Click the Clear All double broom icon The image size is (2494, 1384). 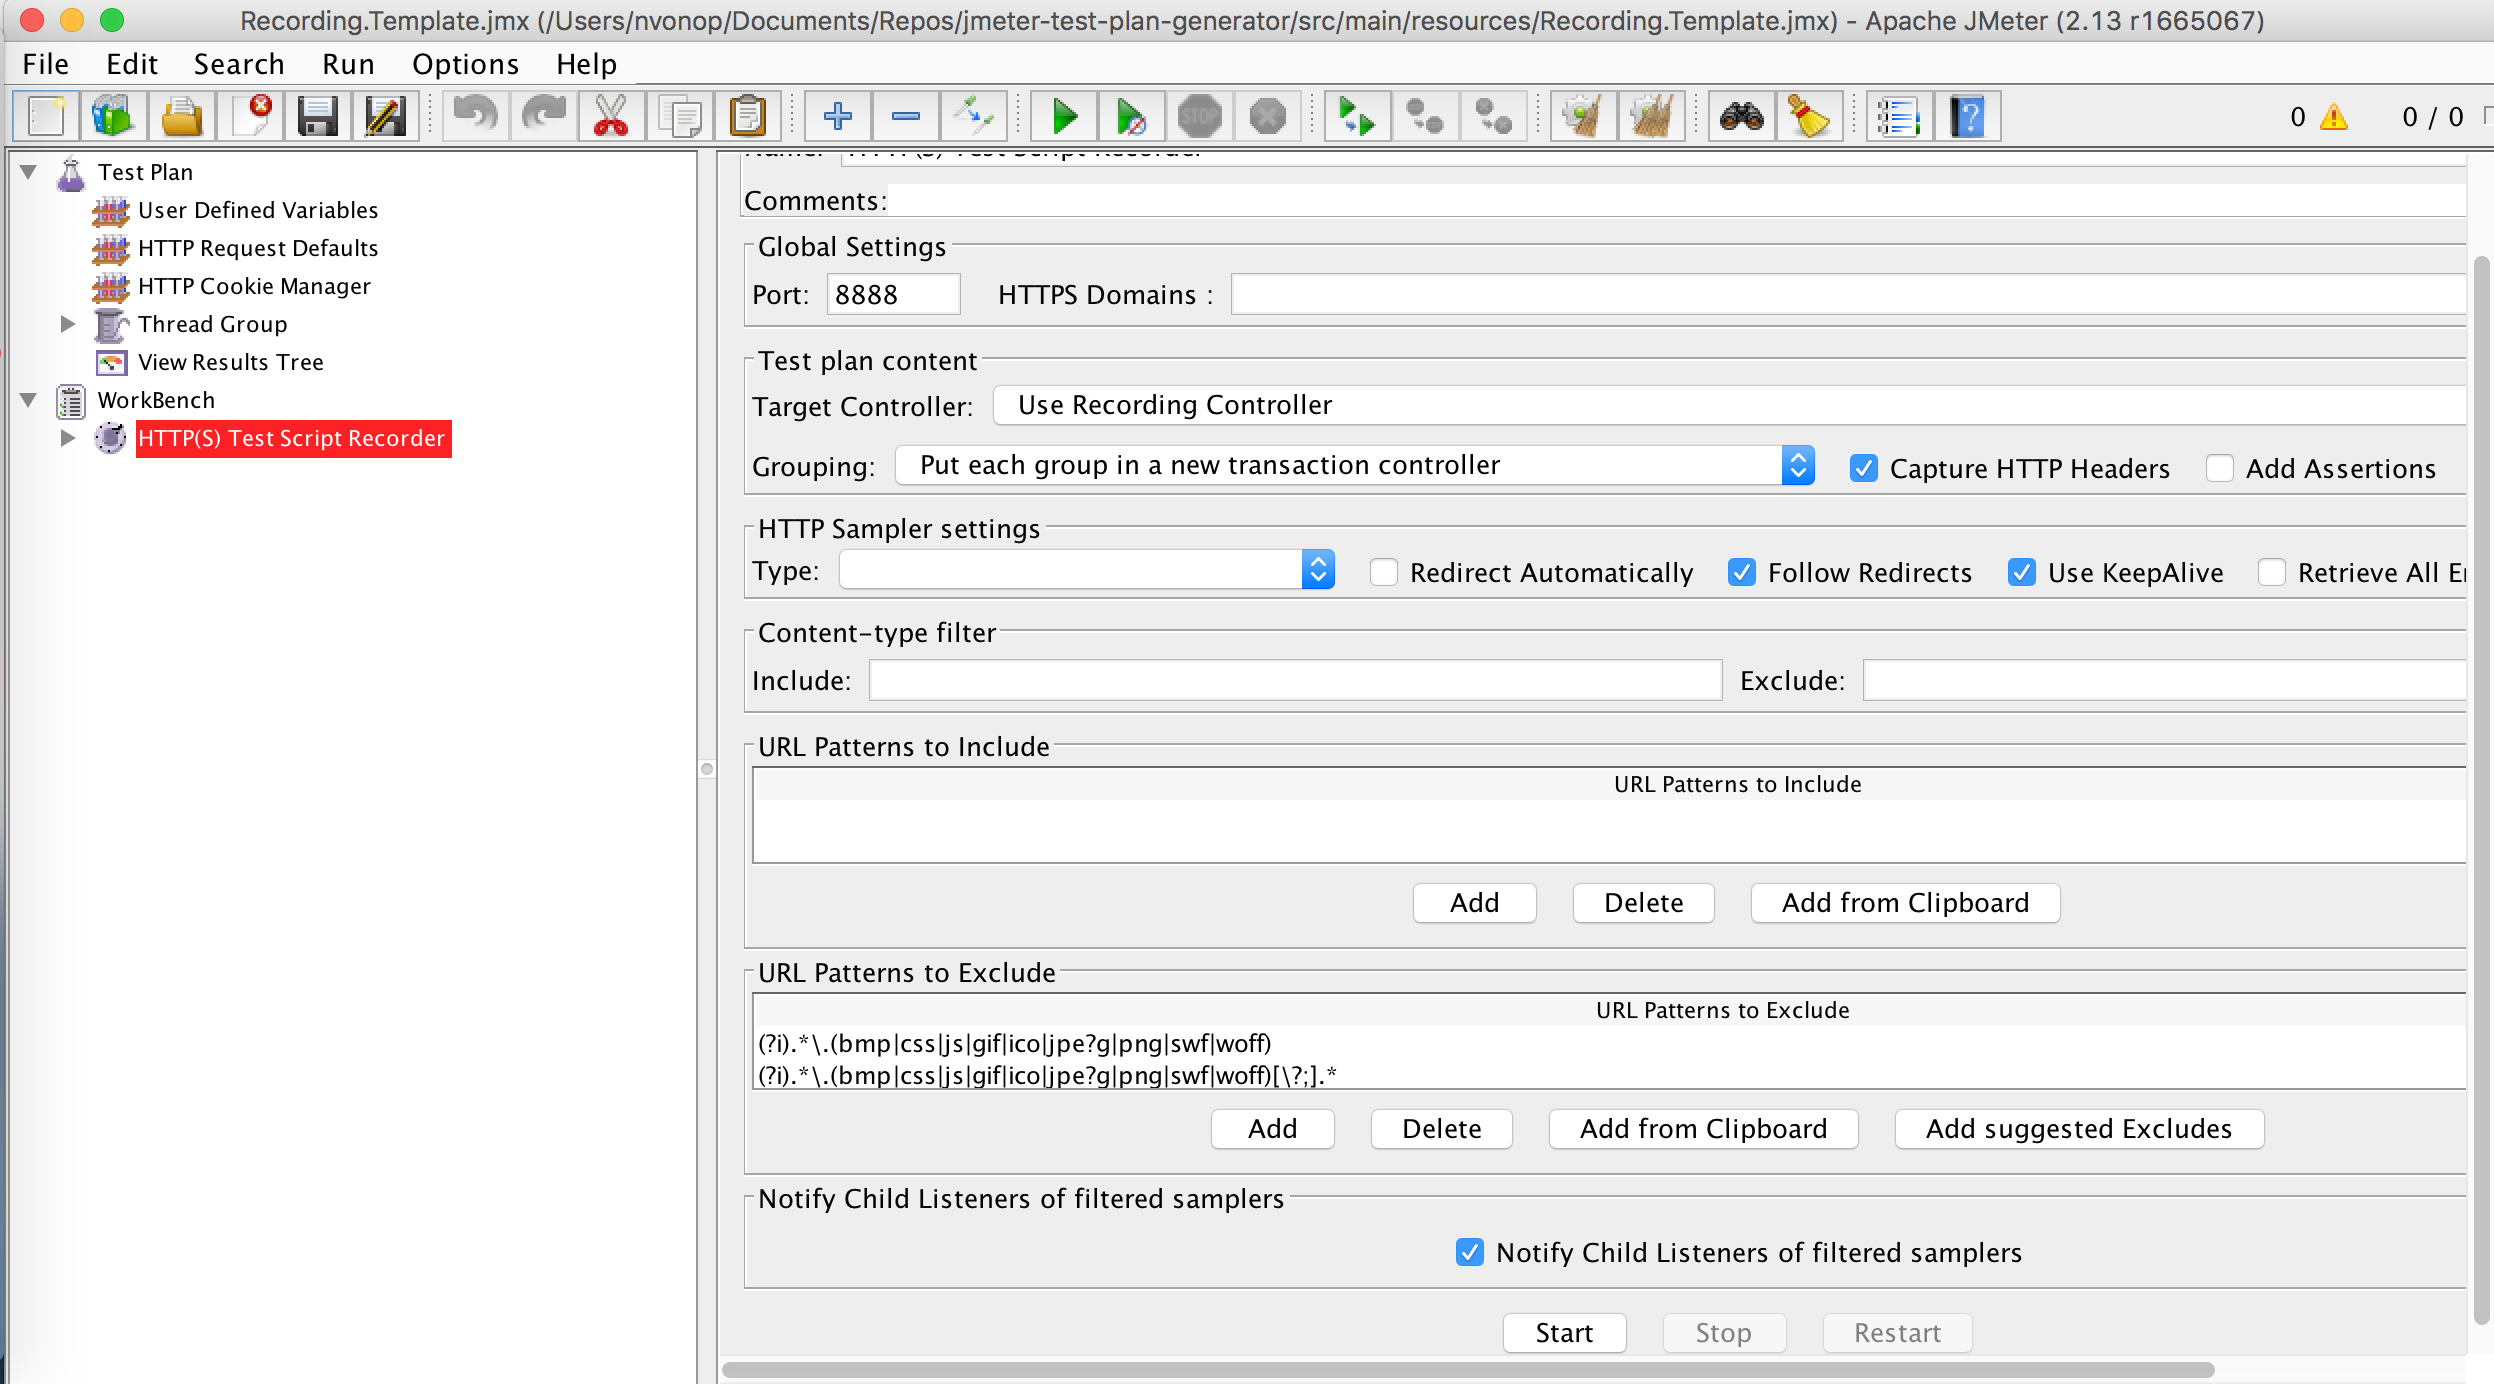pos(1651,117)
